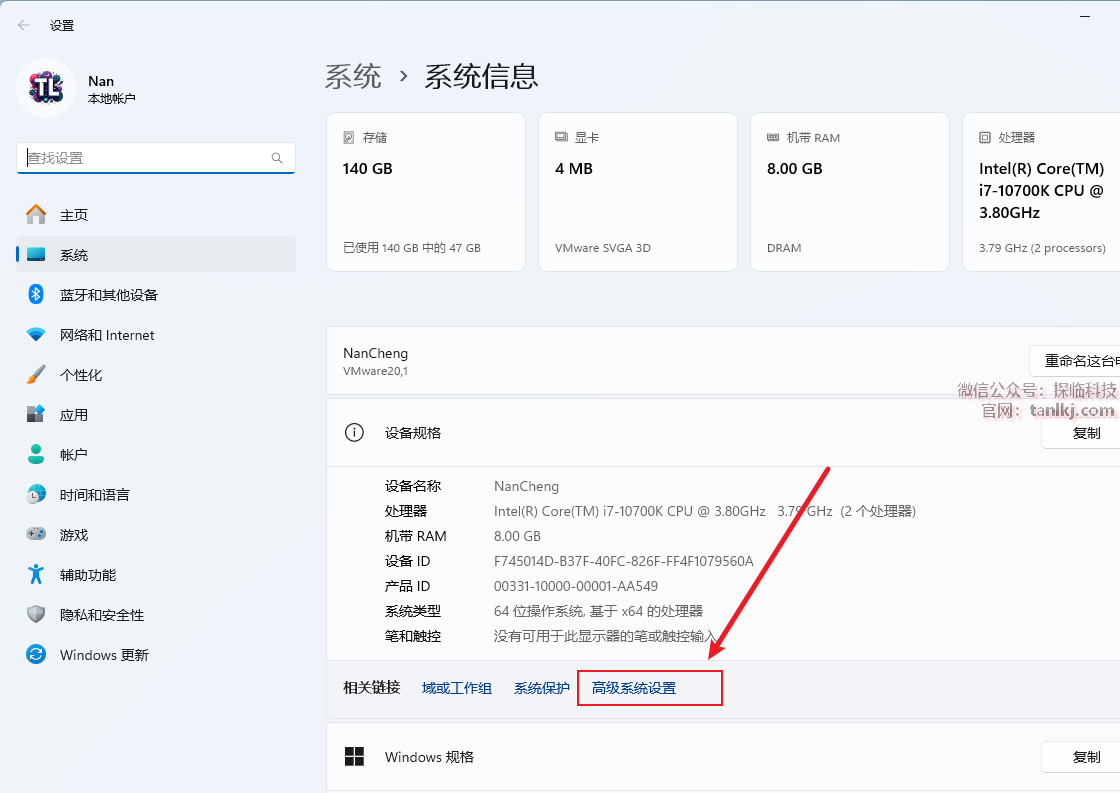Open the 系统保护 link

point(541,688)
